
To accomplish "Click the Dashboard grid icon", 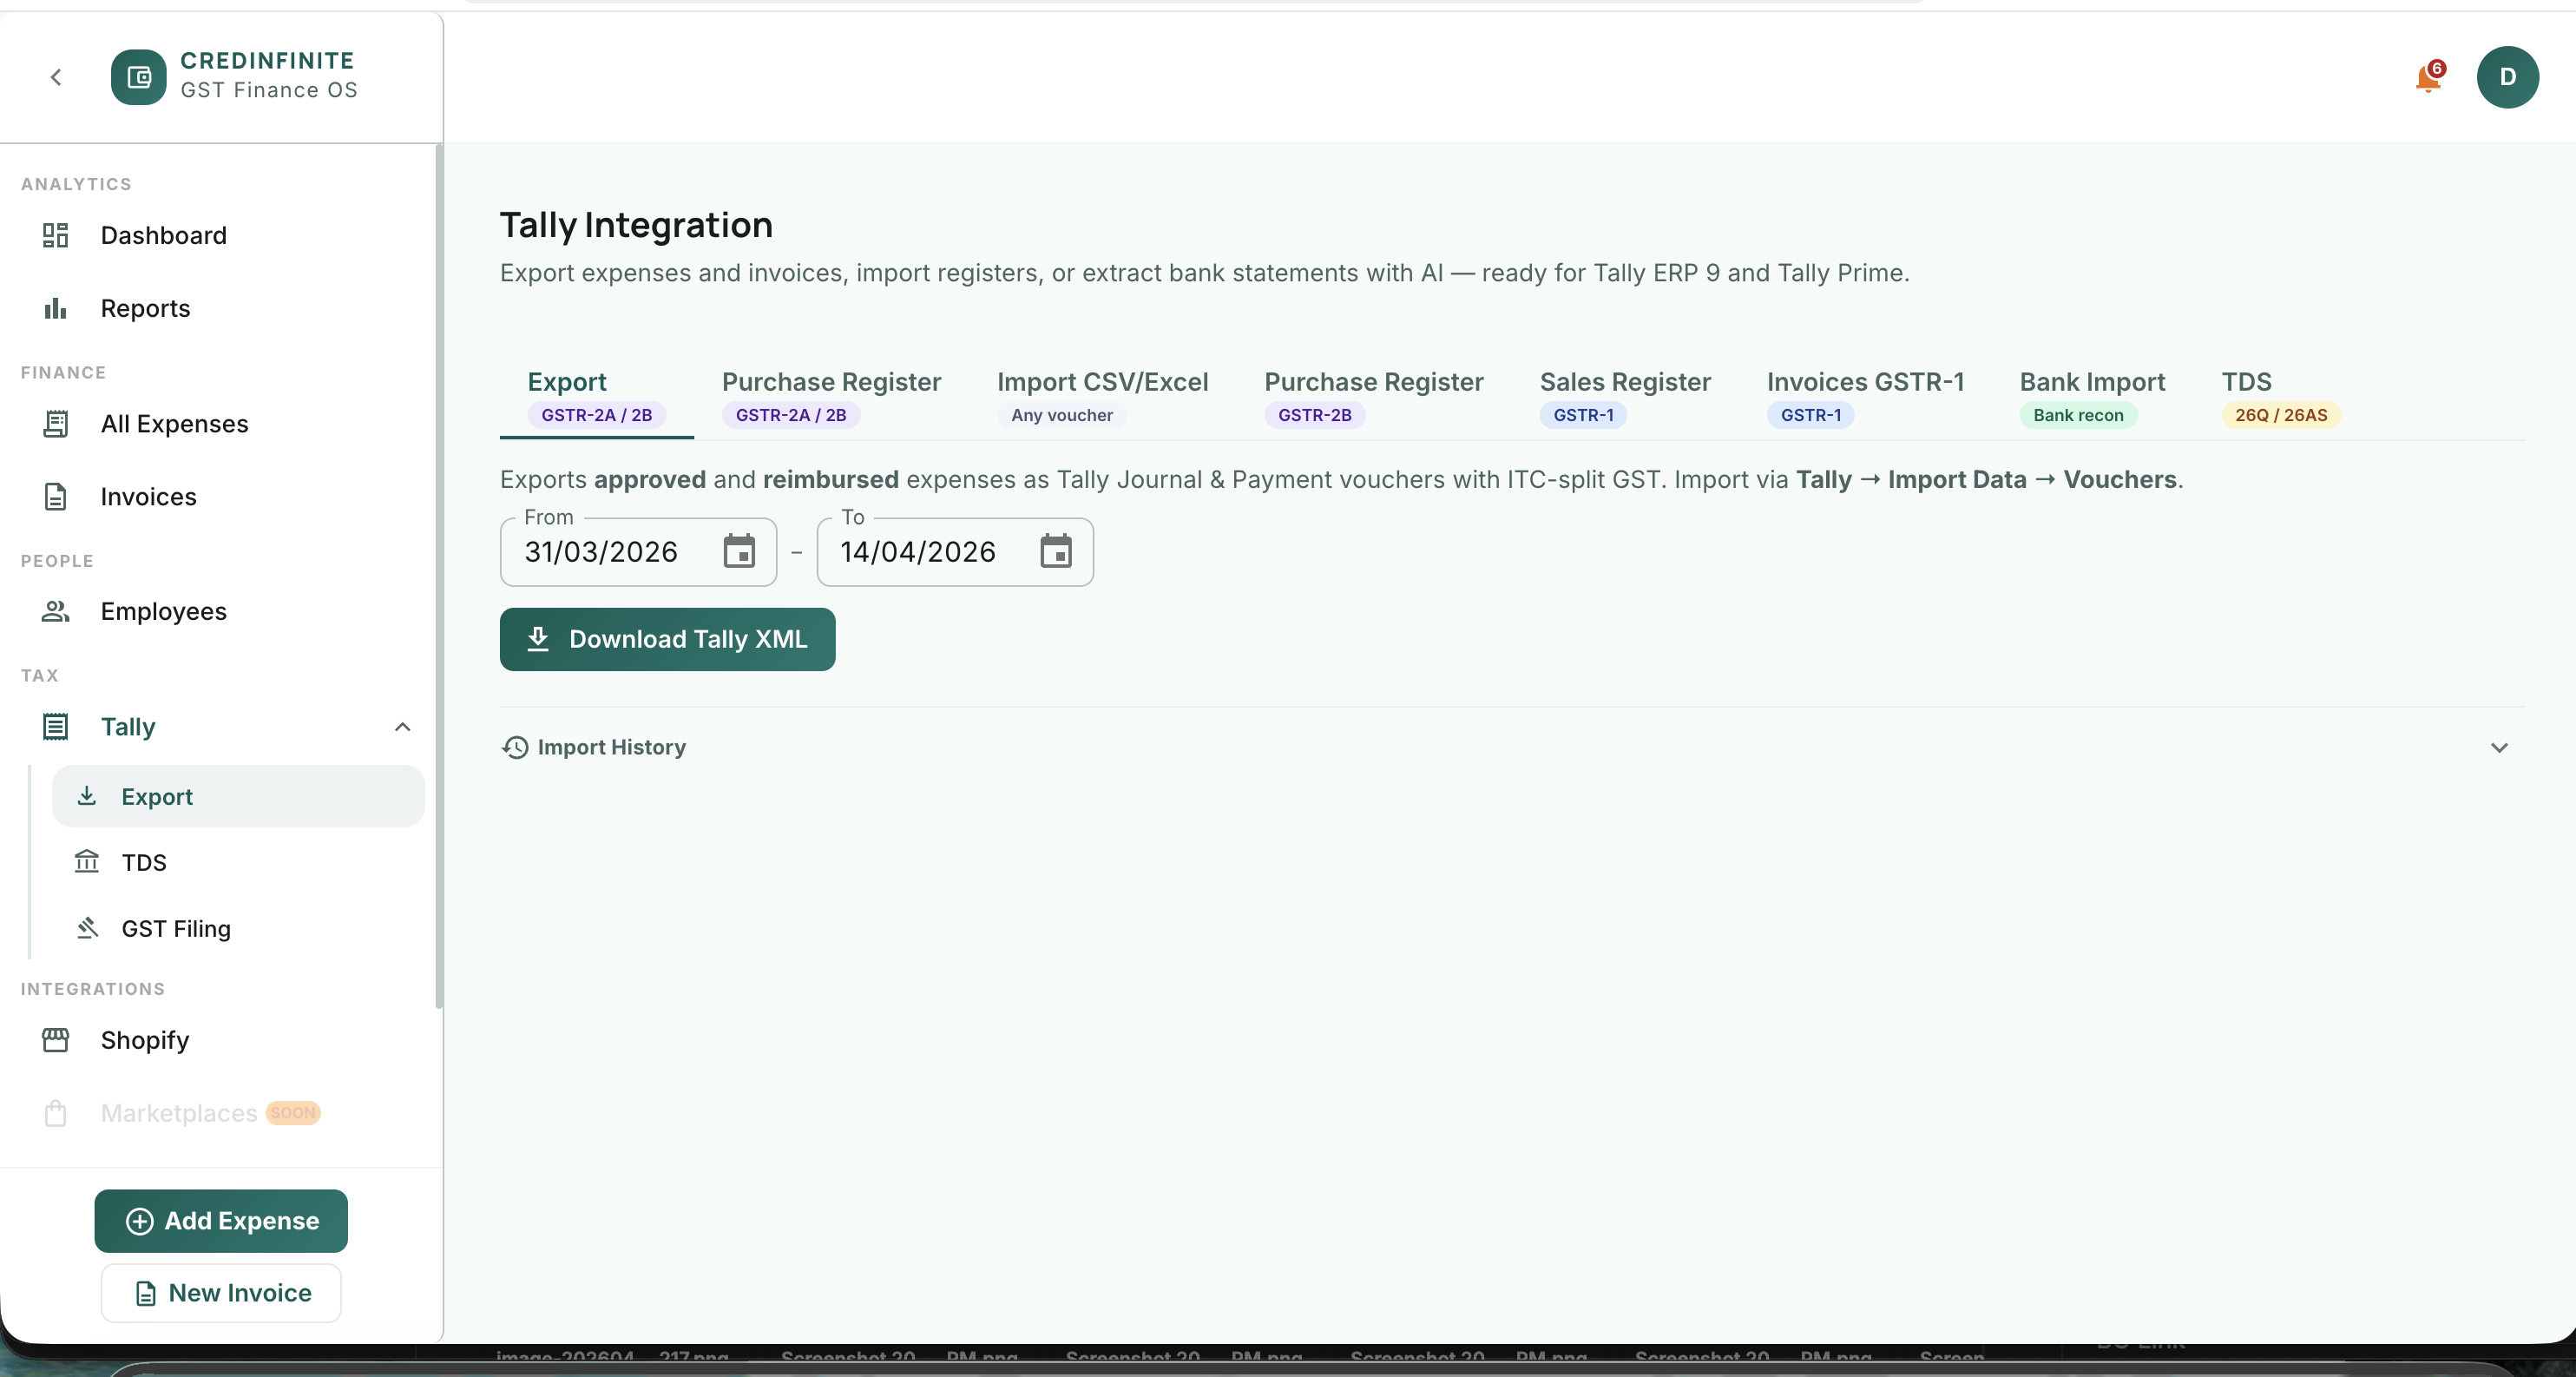I will point(55,235).
